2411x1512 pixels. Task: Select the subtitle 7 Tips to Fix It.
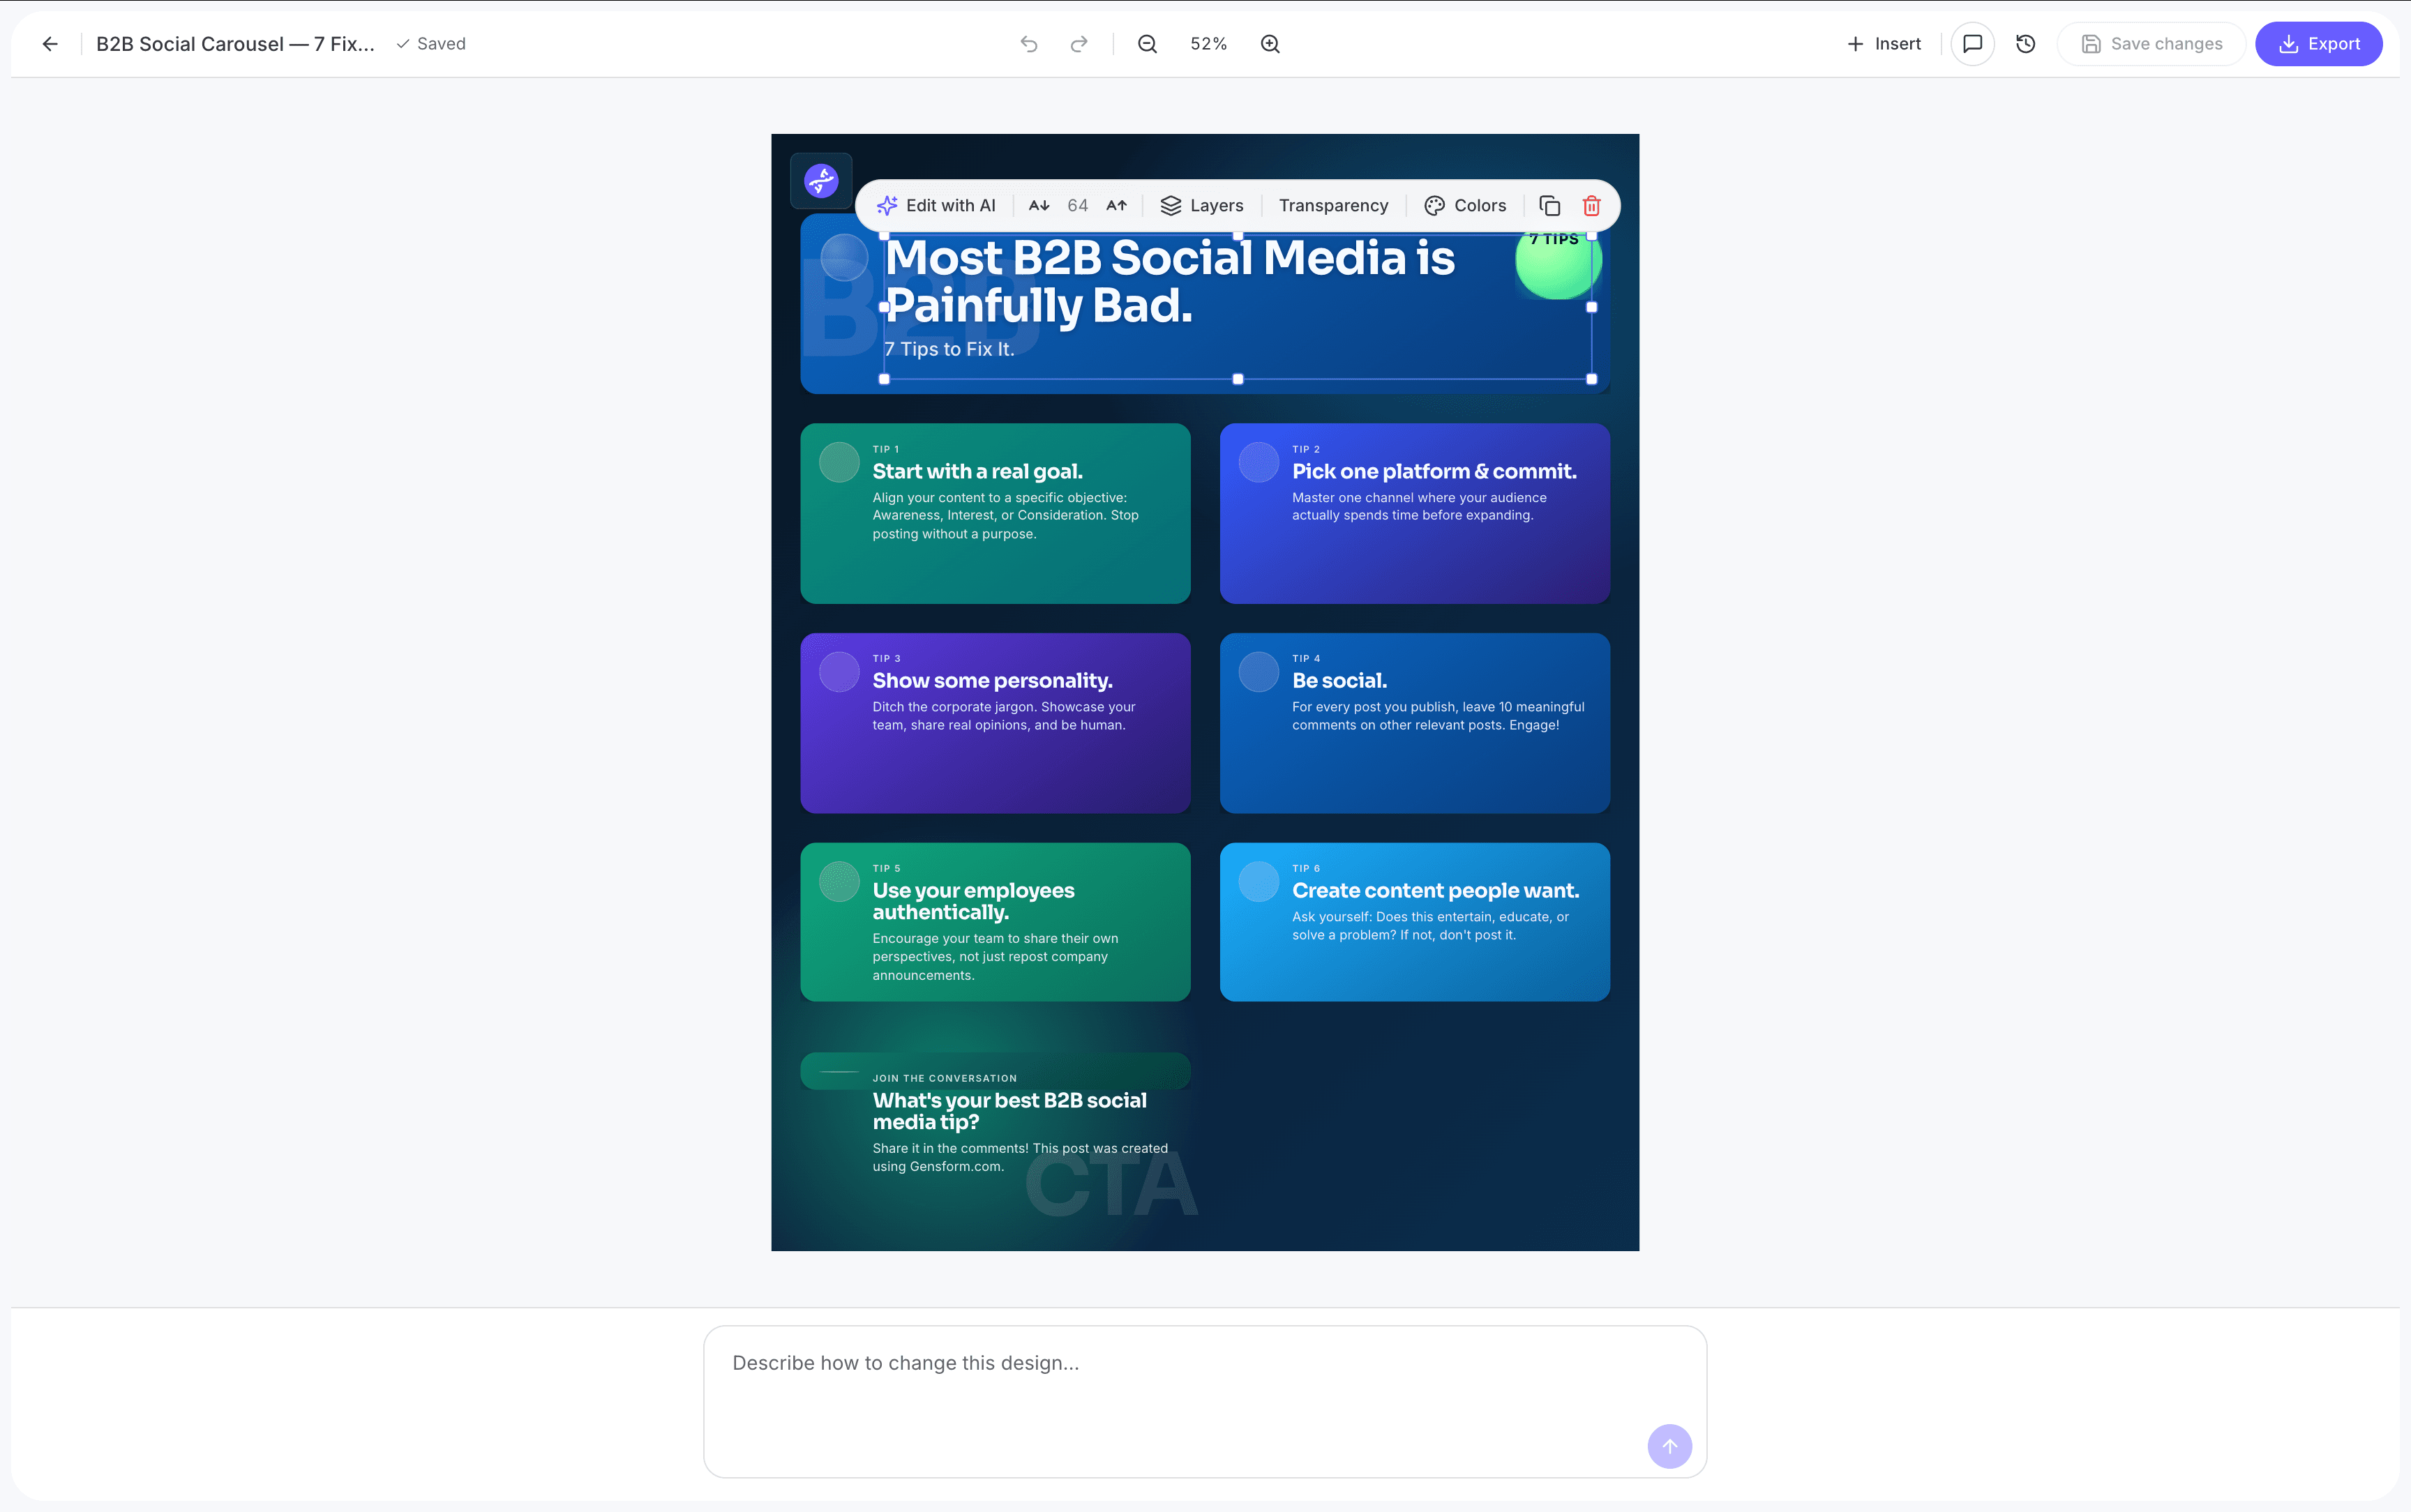[949, 349]
